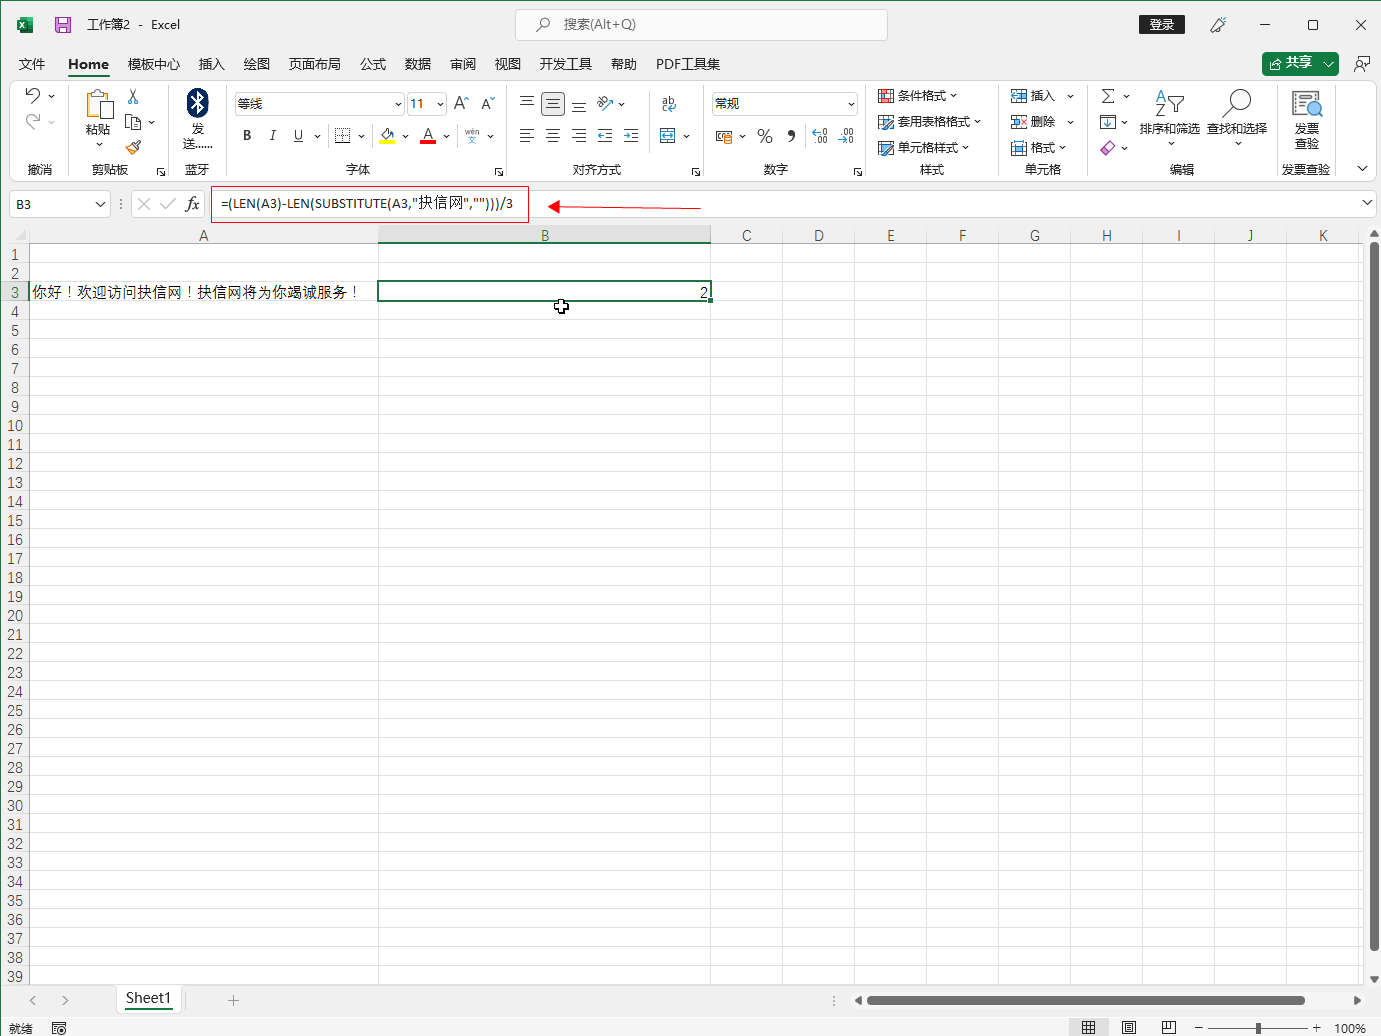Screen dimensions: 1381x1036
Task: Expand the number format dropdown
Action: pyautogui.click(x=851, y=104)
